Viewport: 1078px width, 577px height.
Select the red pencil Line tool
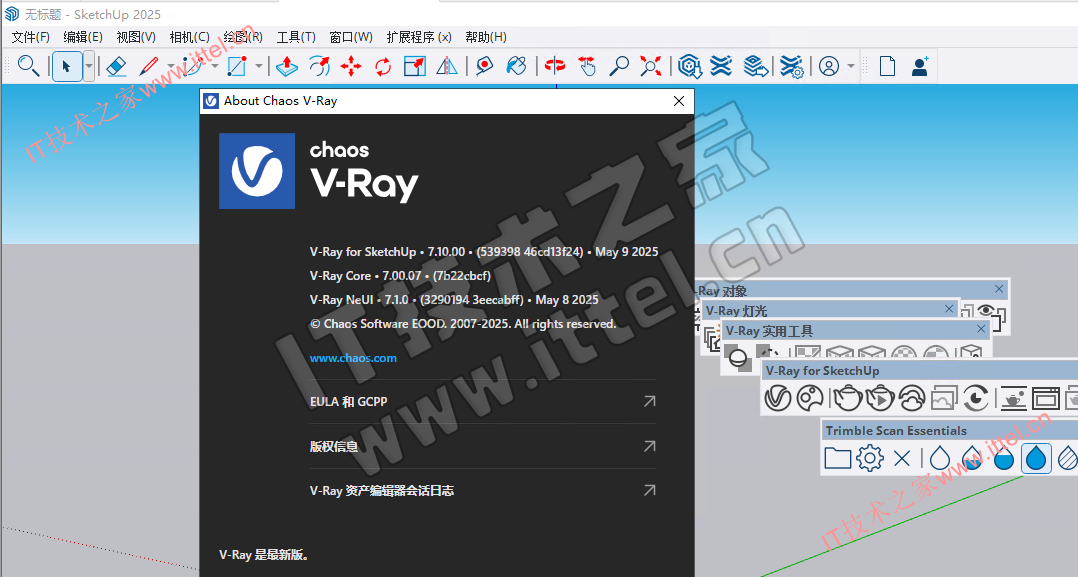click(148, 66)
